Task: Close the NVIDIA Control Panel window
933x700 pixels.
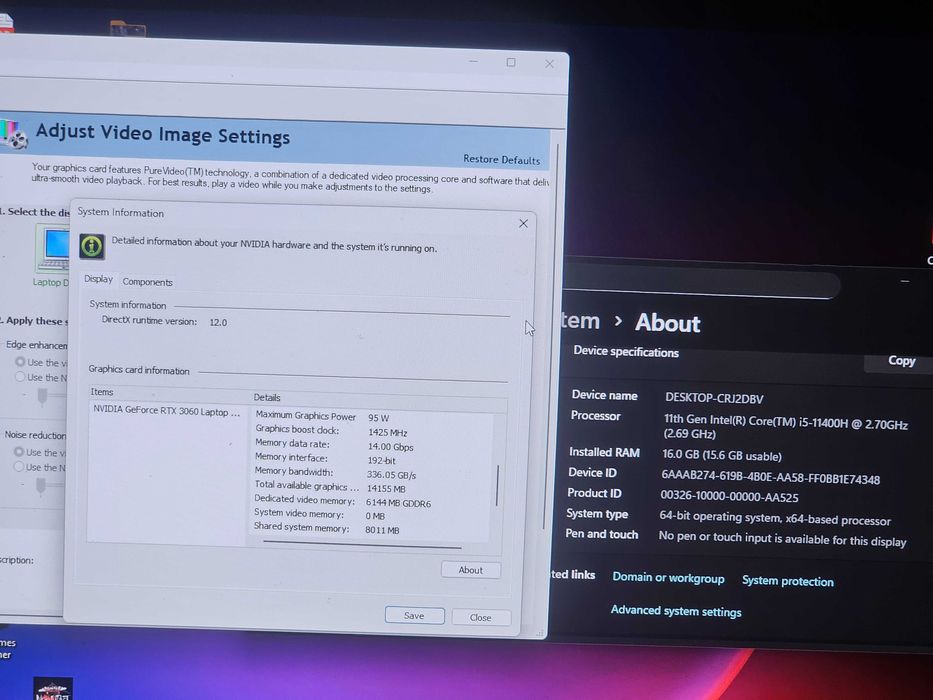Action: point(549,64)
